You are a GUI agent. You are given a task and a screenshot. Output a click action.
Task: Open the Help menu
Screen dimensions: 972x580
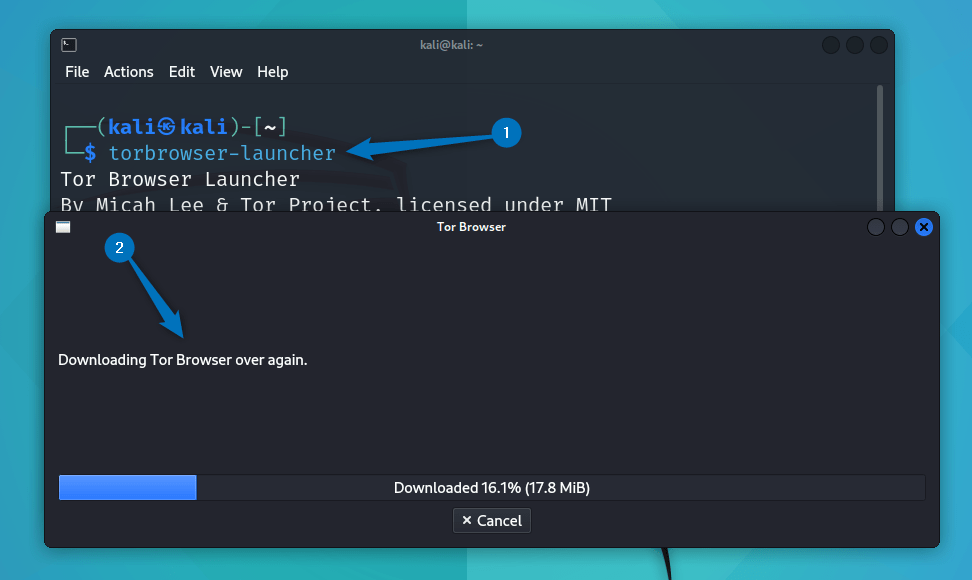(x=272, y=71)
